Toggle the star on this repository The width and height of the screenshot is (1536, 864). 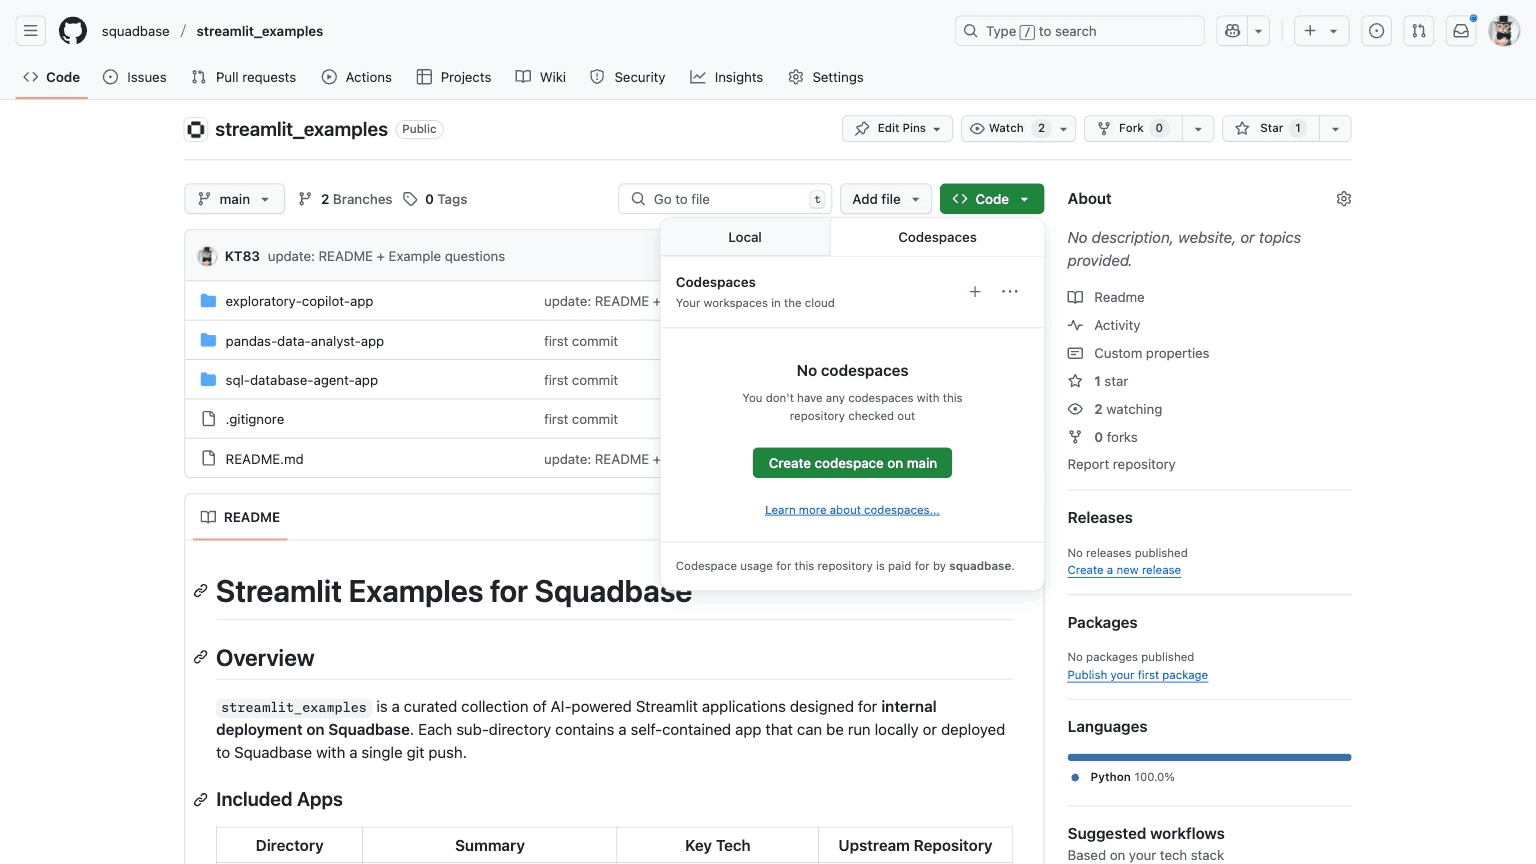(1269, 128)
